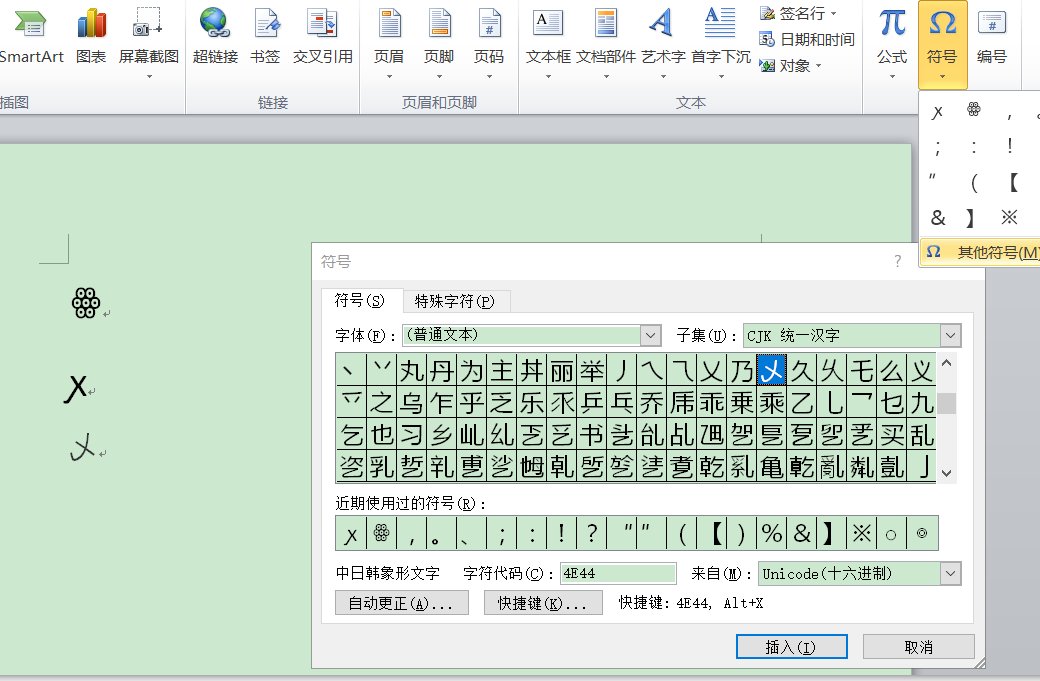Screen dimensions: 1040x681
Task: Open the 签名行 signature line option
Action: pyautogui.click(x=798, y=13)
